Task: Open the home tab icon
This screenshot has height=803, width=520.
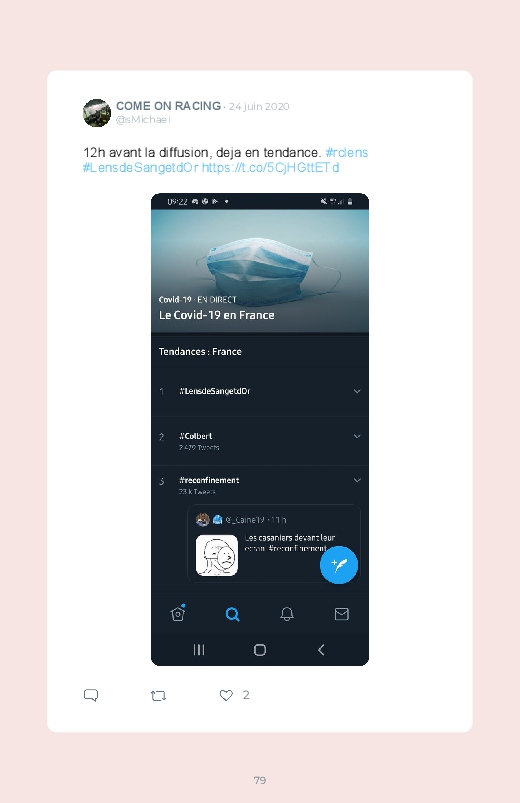Action: coord(178,613)
